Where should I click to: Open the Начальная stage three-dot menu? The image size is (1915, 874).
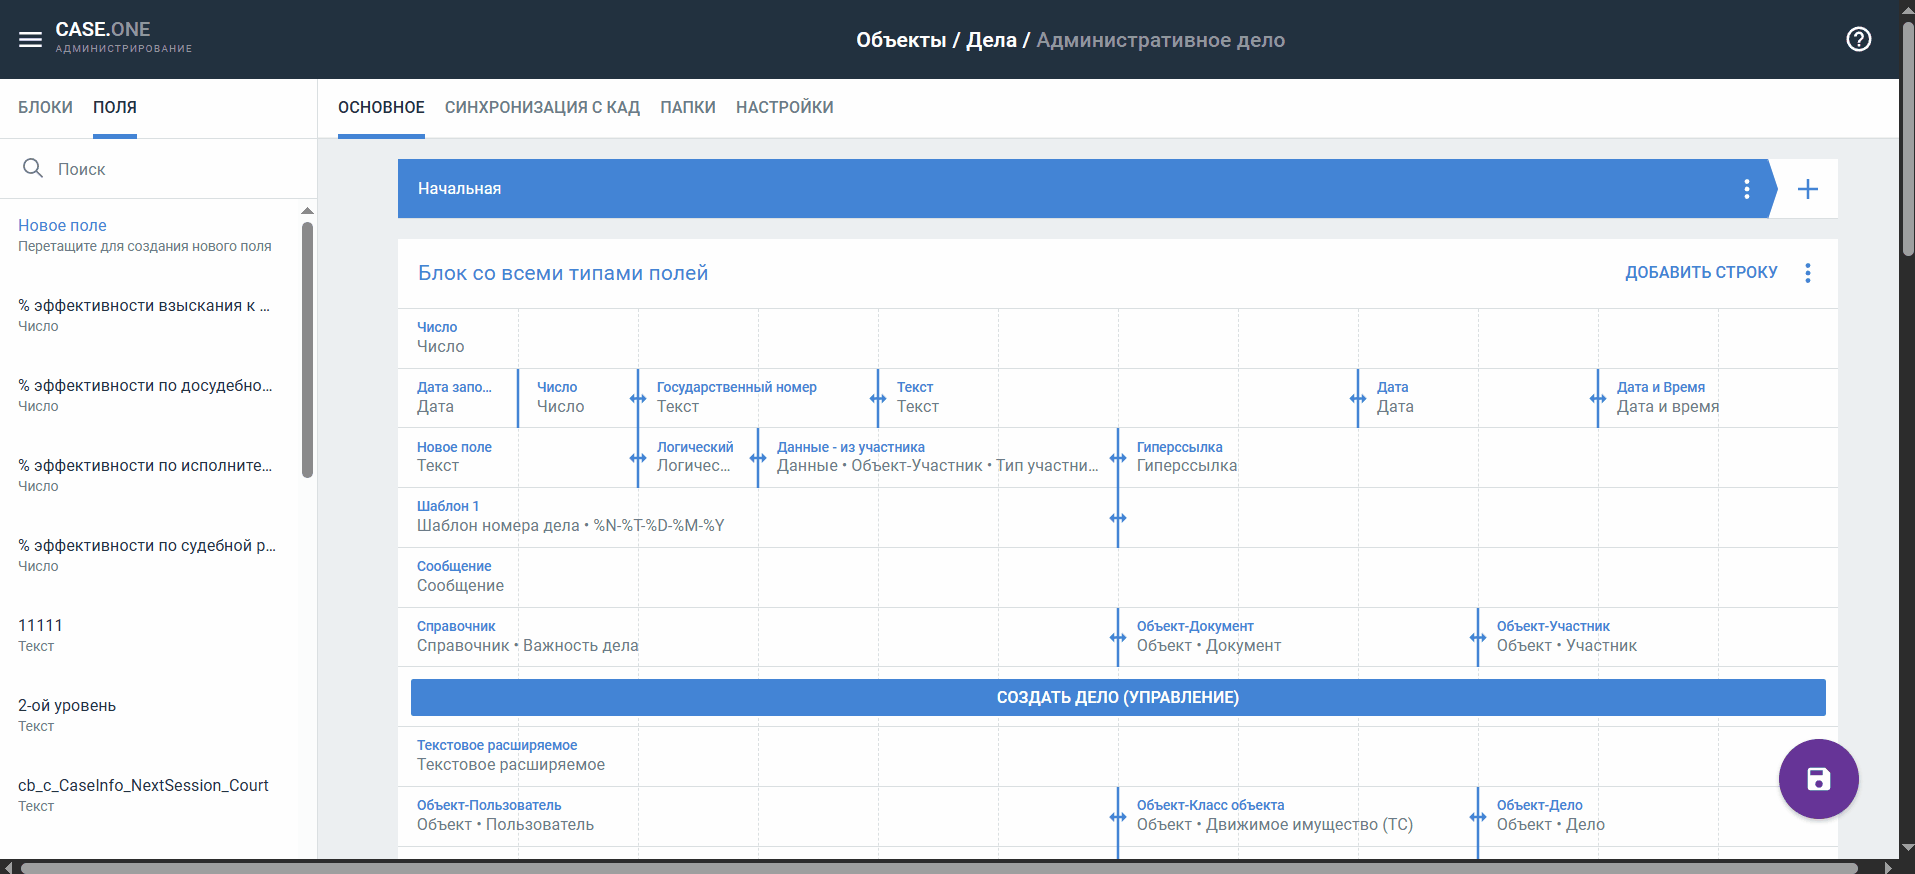1746,189
